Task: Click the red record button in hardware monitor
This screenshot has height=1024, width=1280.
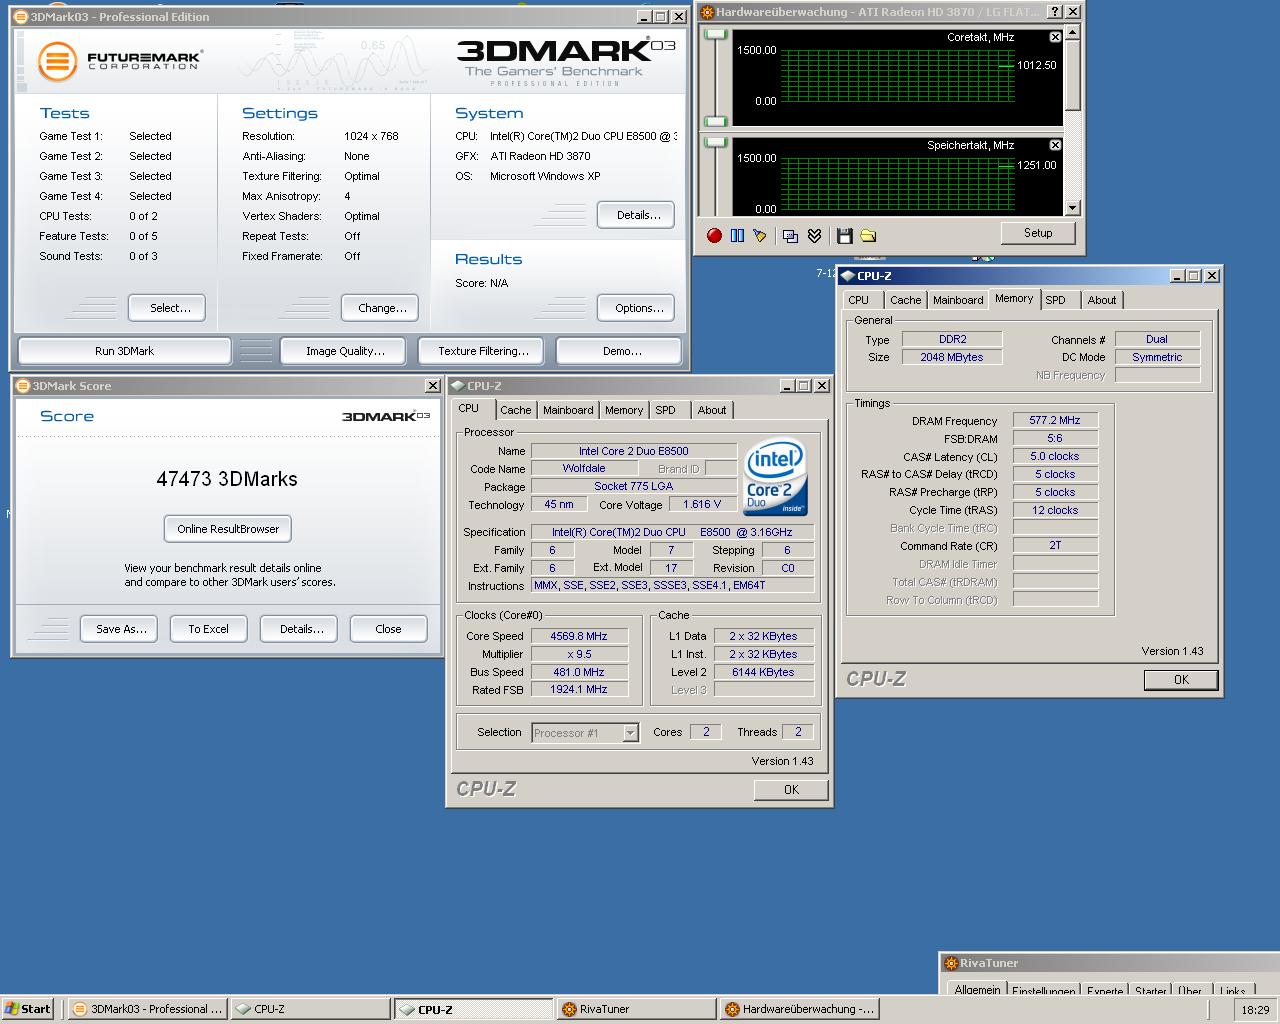Action: click(714, 236)
